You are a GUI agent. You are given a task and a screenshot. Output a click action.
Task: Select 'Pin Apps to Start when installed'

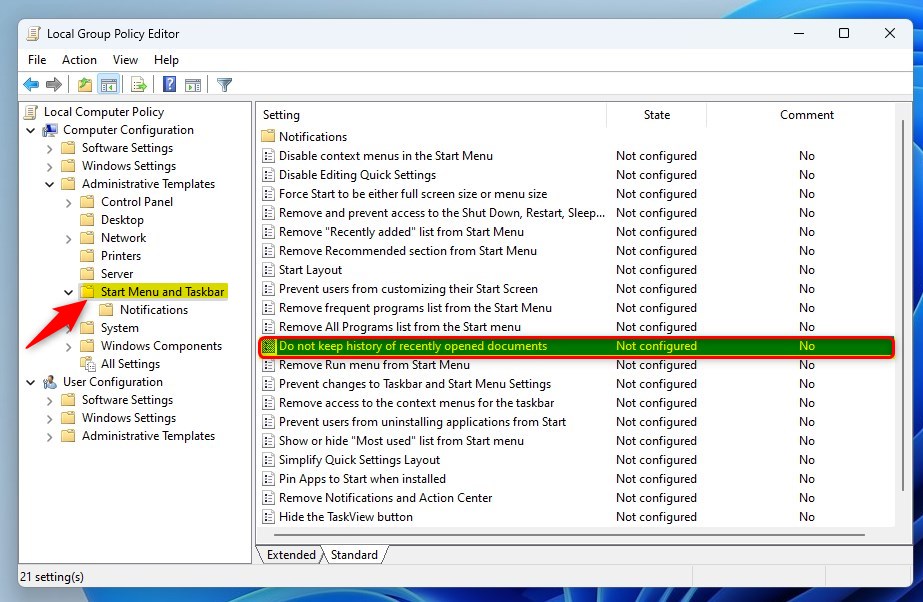362,480
